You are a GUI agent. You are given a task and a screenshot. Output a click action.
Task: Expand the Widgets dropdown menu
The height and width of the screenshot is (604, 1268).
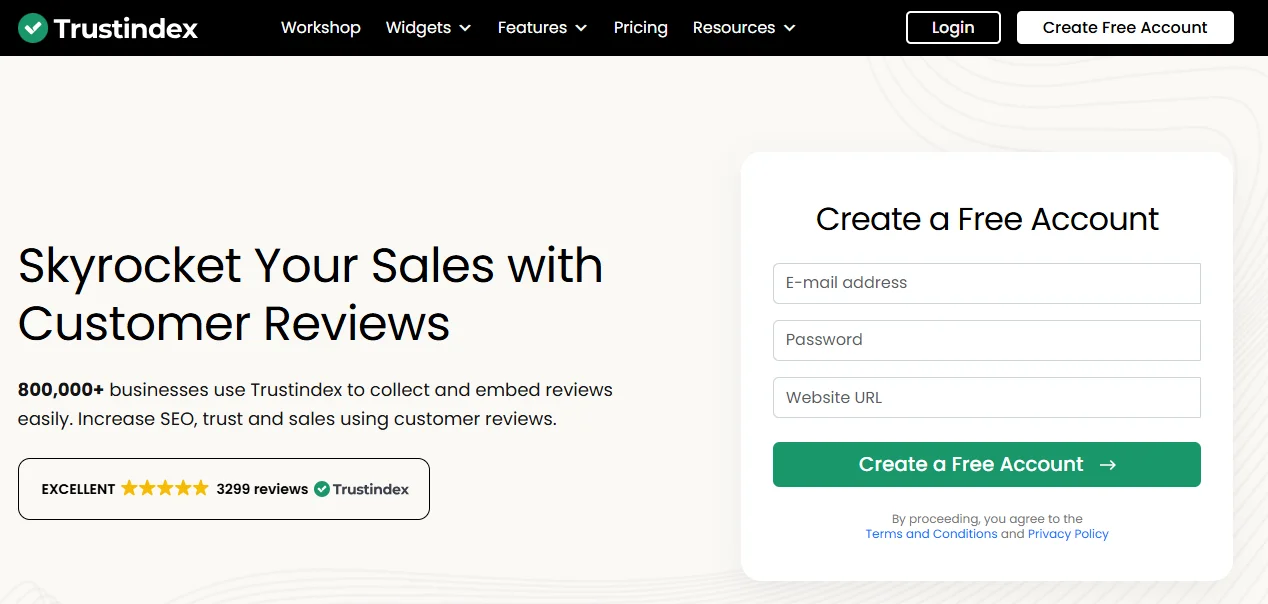coord(428,27)
